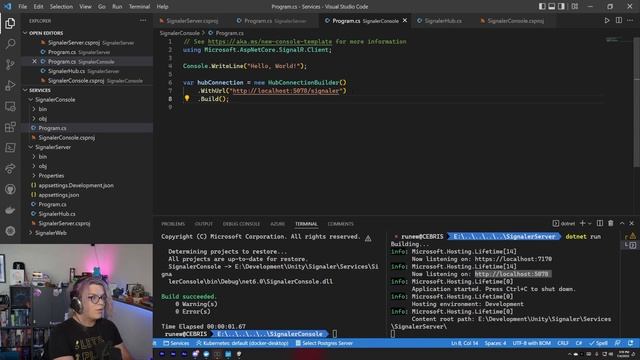Open the GitHub view in activity bar
The height and width of the screenshot is (360, 640).
click(10, 189)
